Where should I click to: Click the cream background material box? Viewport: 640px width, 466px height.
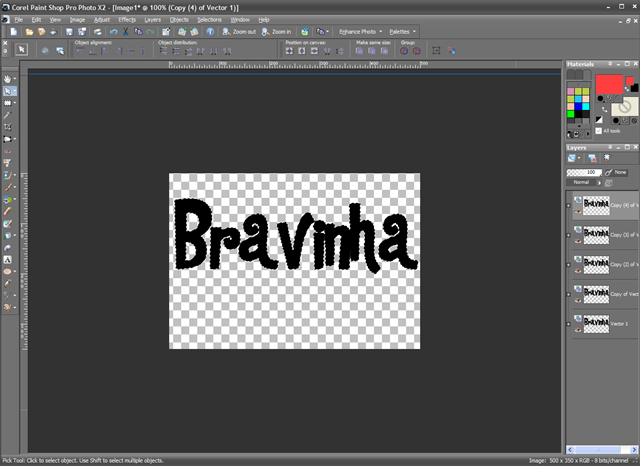click(x=624, y=107)
